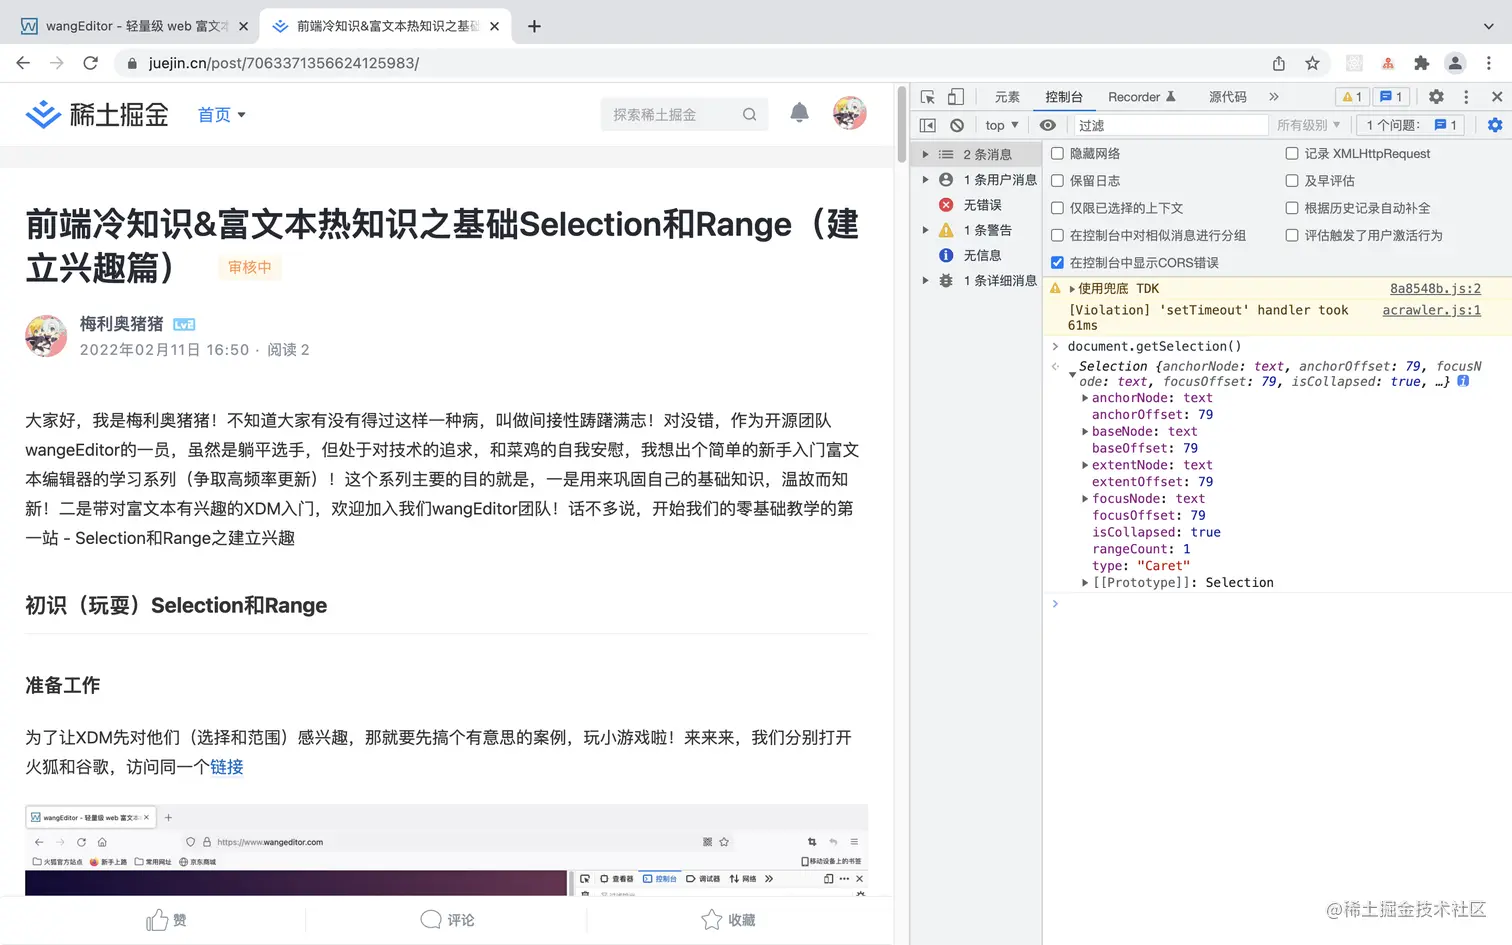Collapse the Selection object output
The image size is (1512, 945).
[x=1072, y=375]
